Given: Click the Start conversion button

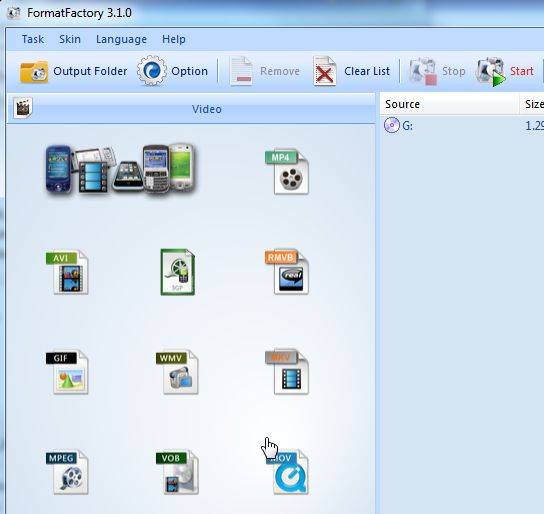Looking at the screenshot, I should click(x=505, y=71).
